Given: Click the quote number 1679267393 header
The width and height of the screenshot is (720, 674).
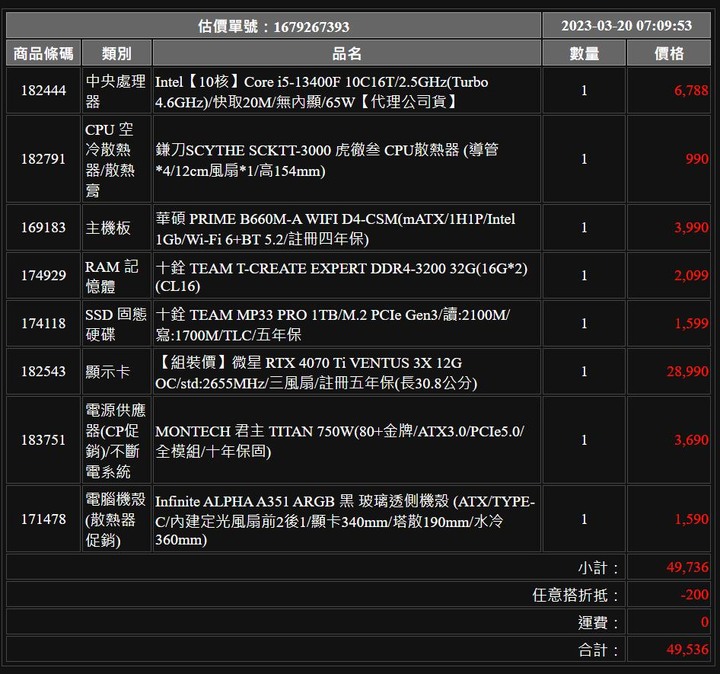Looking at the screenshot, I should tap(273, 26).
